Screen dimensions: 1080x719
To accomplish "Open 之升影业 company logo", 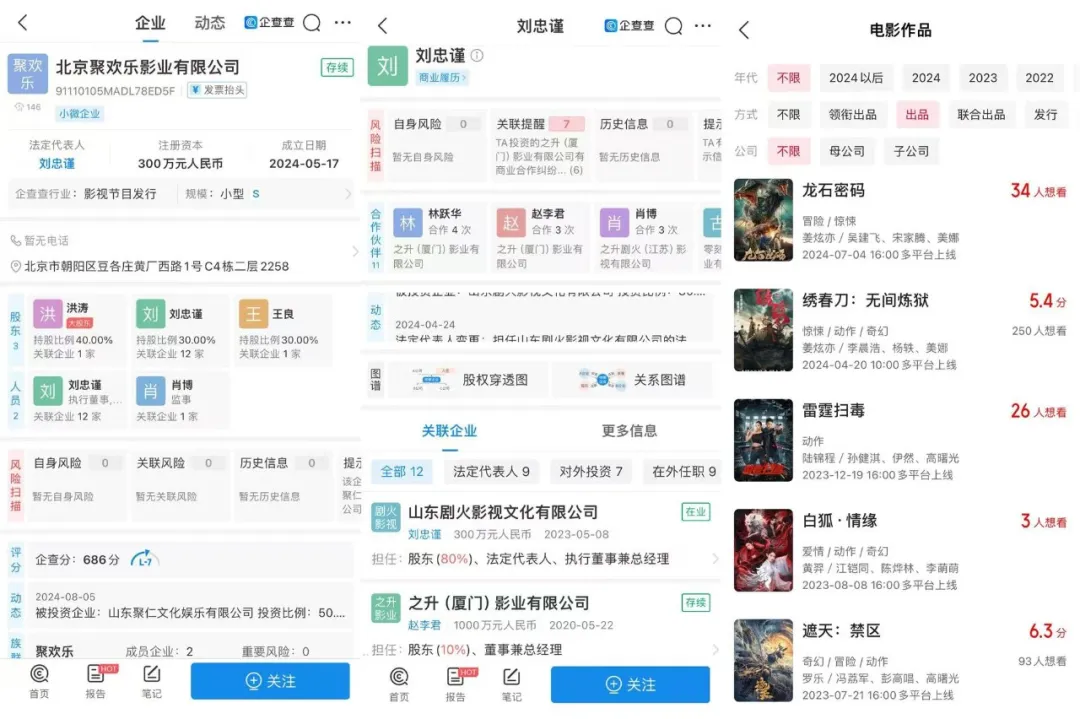I will (385, 608).
